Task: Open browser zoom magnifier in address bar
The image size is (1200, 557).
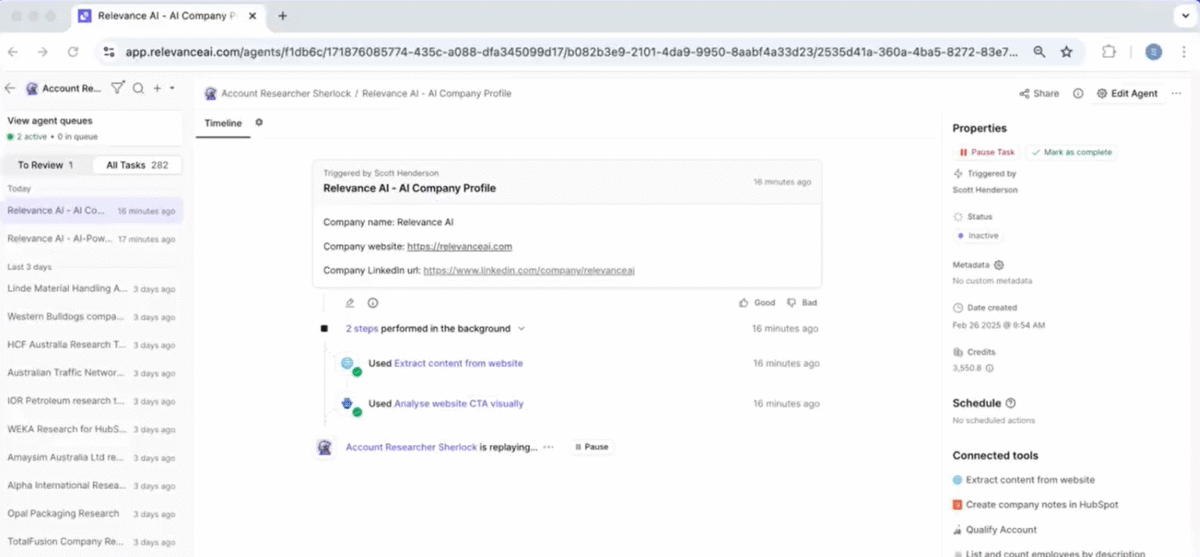Action: pyautogui.click(x=1040, y=52)
